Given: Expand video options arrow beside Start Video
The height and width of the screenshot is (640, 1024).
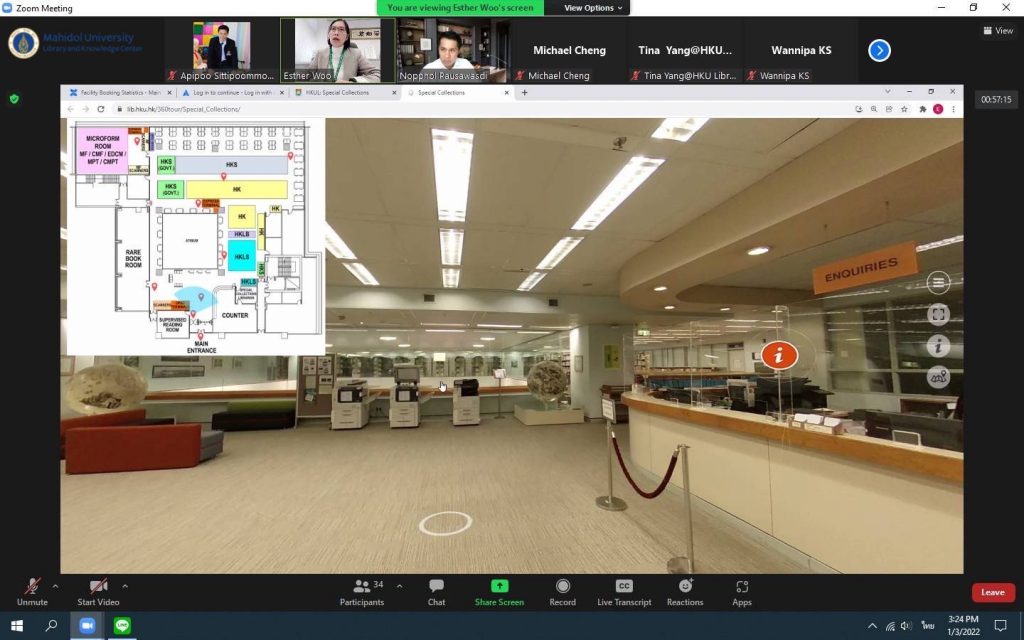Looking at the screenshot, I should click(x=125, y=586).
